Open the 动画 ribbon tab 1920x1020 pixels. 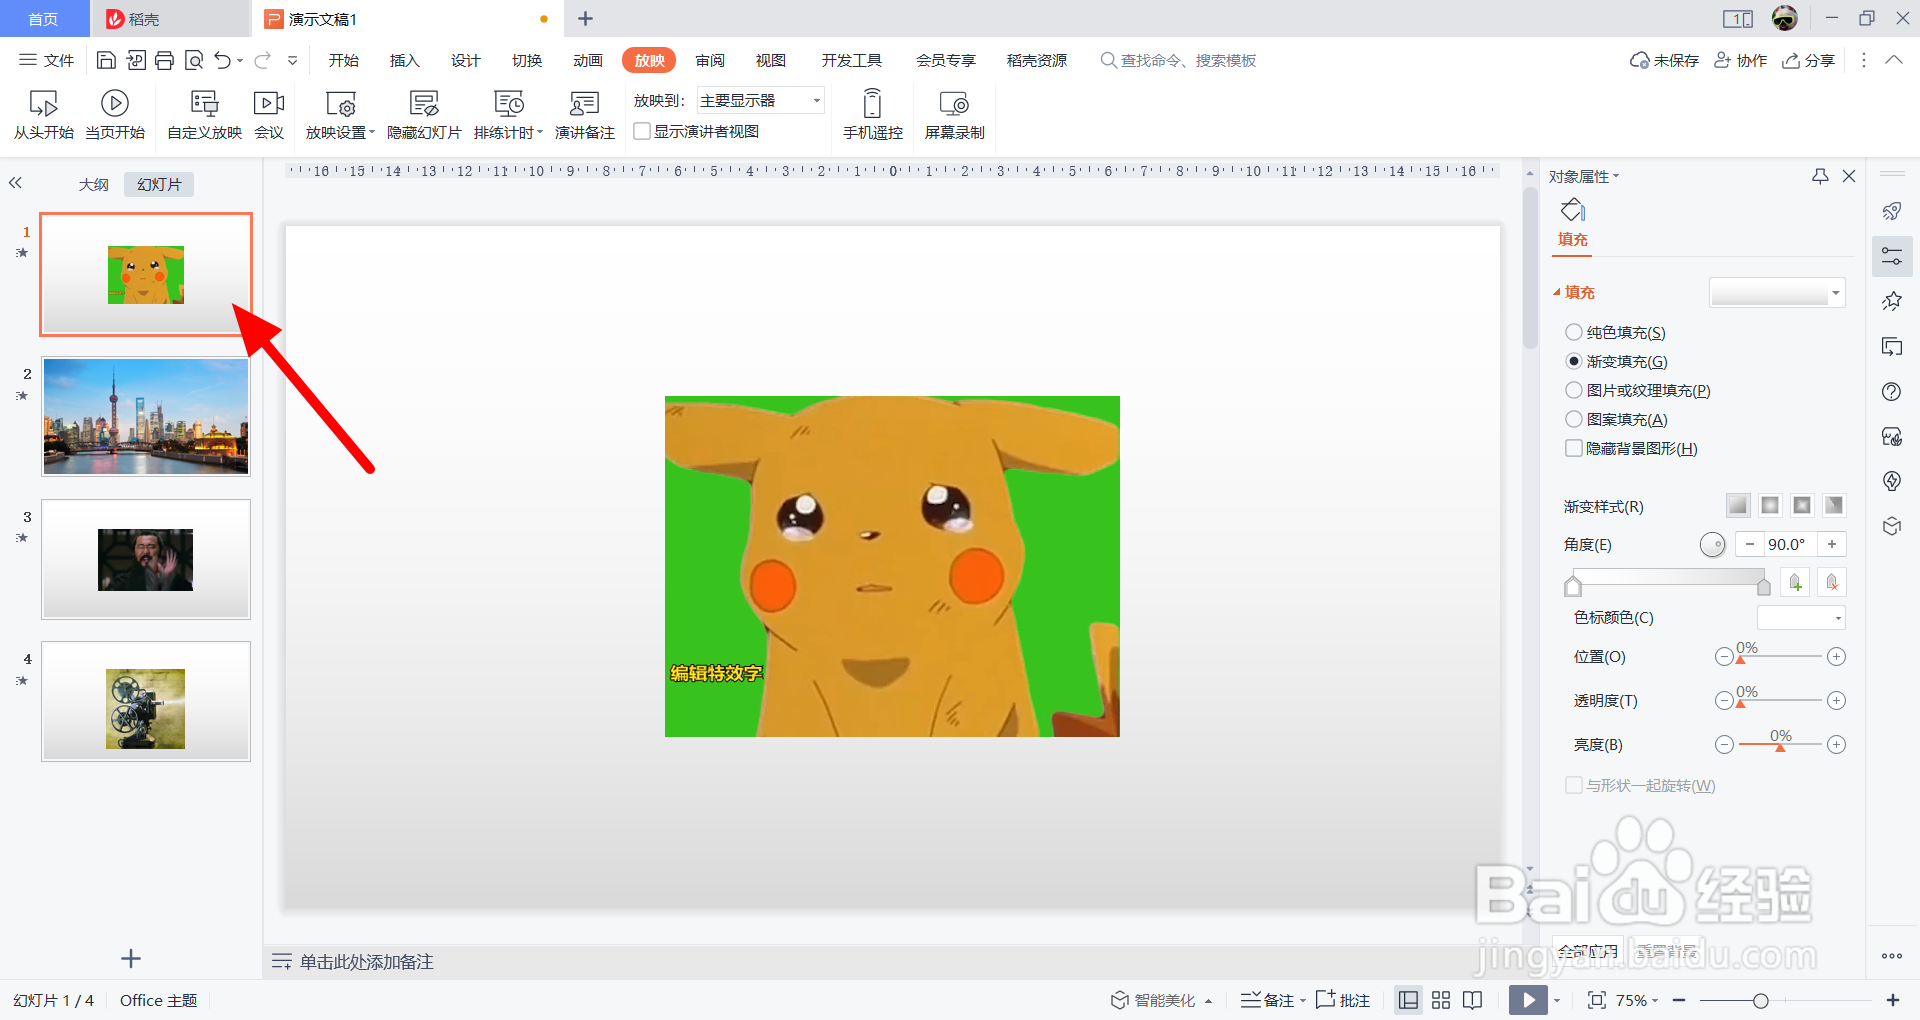point(587,60)
